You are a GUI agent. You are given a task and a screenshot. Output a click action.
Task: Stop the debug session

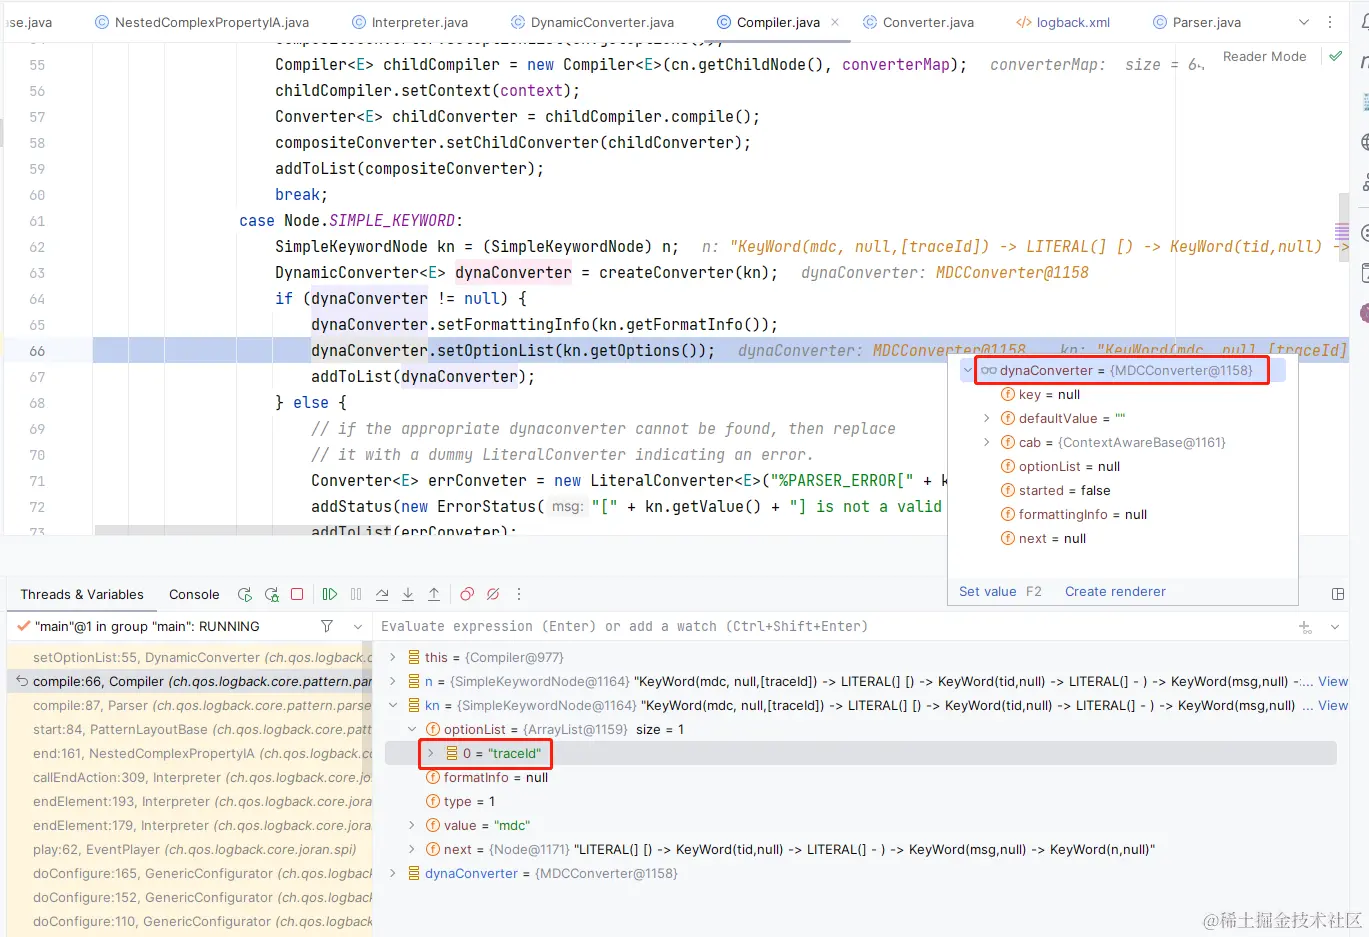[297, 594]
